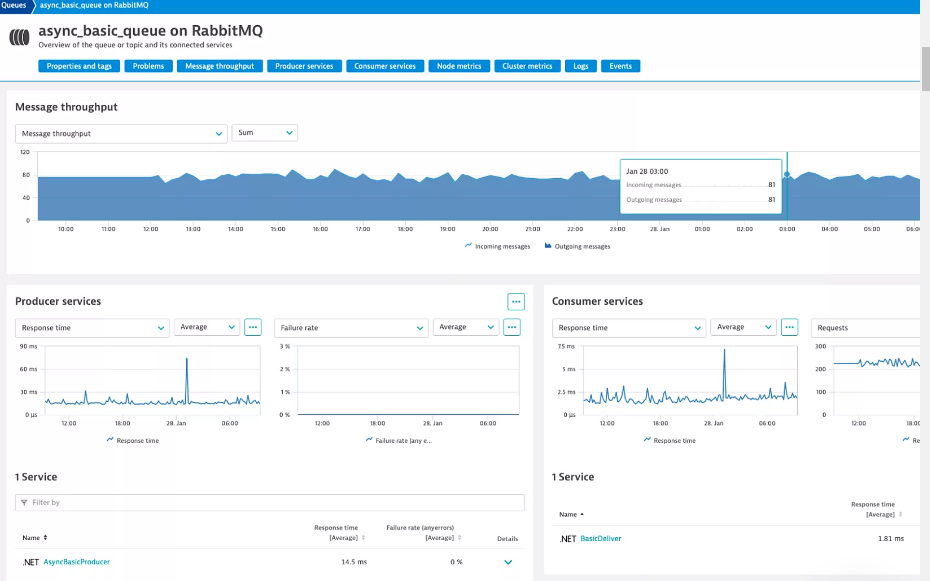Open more options for Failure rate chart

pyautogui.click(x=512, y=327)
